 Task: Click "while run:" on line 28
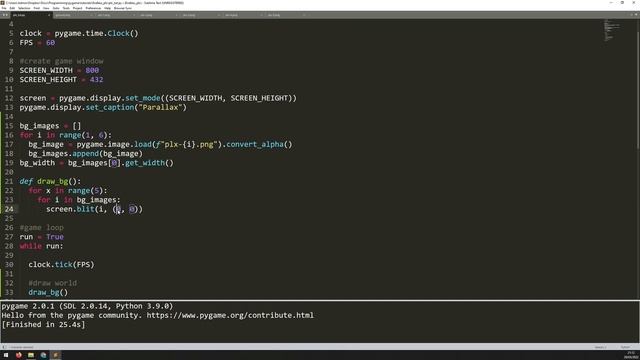coord(42,246)
